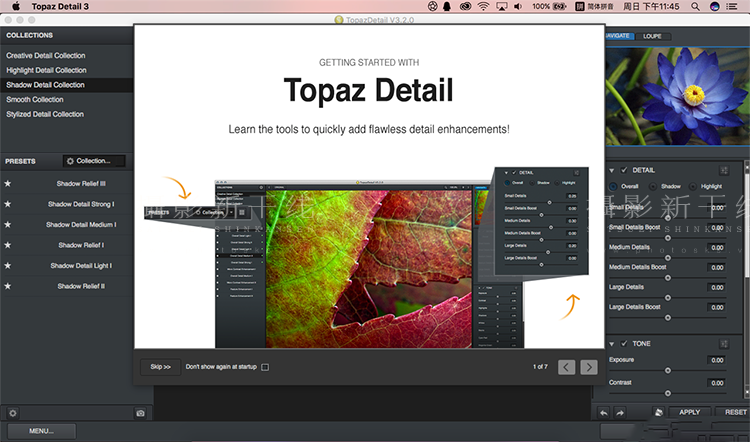Favorite the Shadow Detail Light I star
The height and width of the screenshot is (442, 750).
pos(8,265)
